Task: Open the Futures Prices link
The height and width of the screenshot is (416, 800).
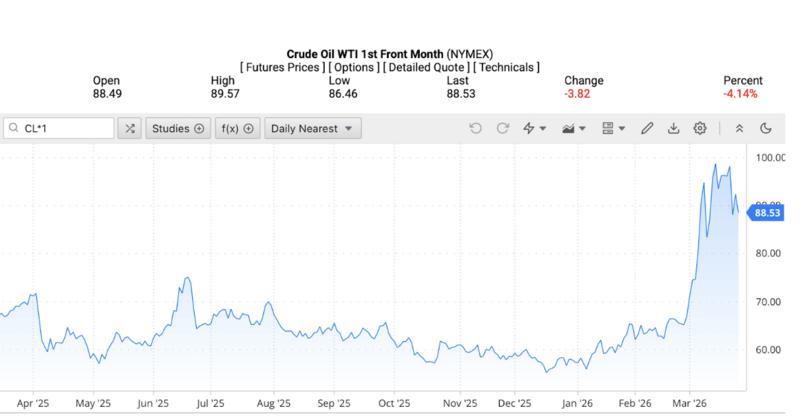Action: [x=283, y=67]
